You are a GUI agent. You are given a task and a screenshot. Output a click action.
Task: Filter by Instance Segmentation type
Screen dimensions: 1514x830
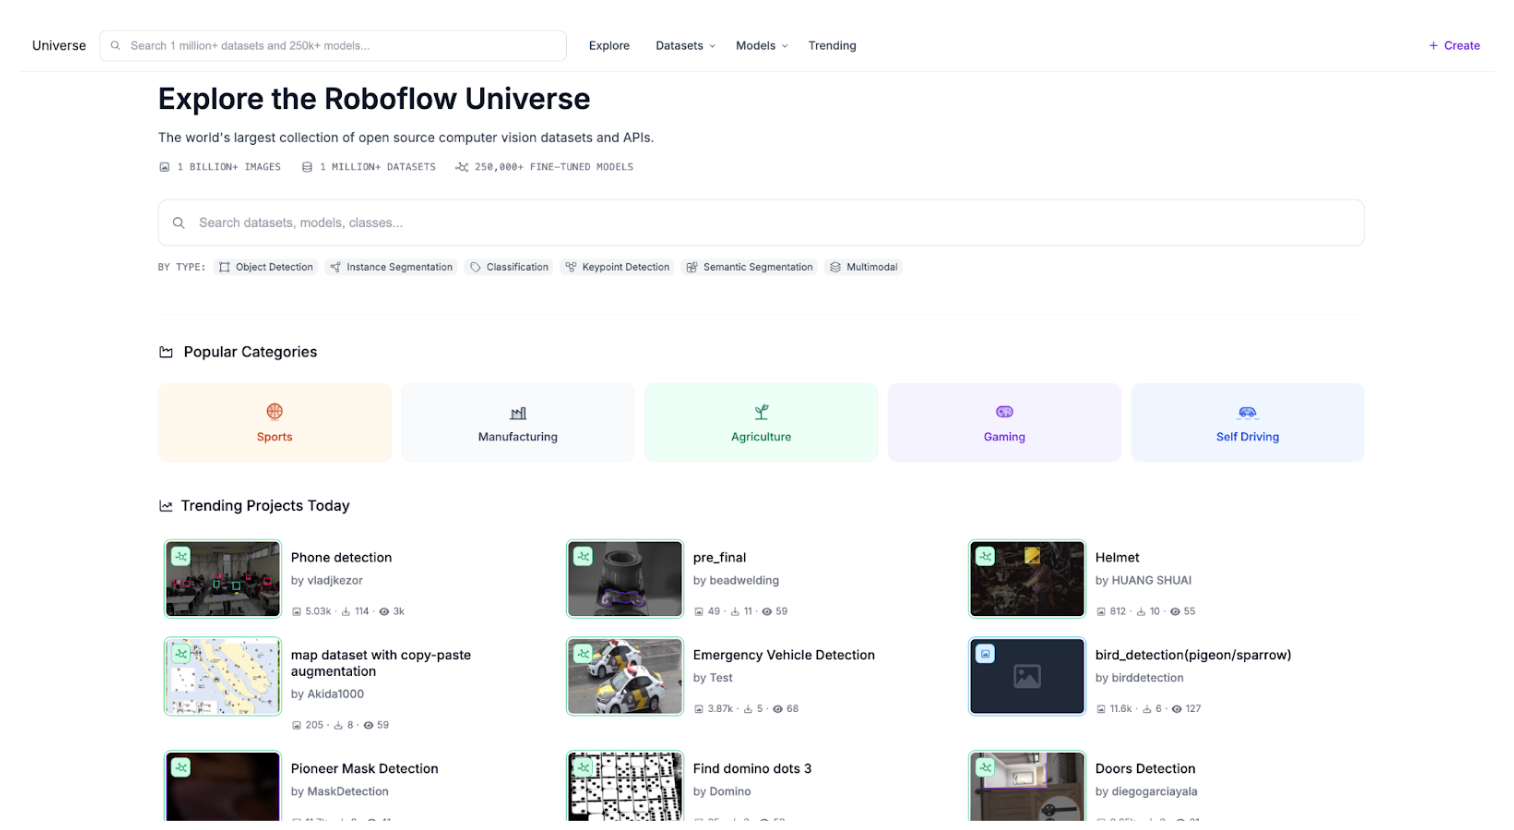[x=391, y=267]
